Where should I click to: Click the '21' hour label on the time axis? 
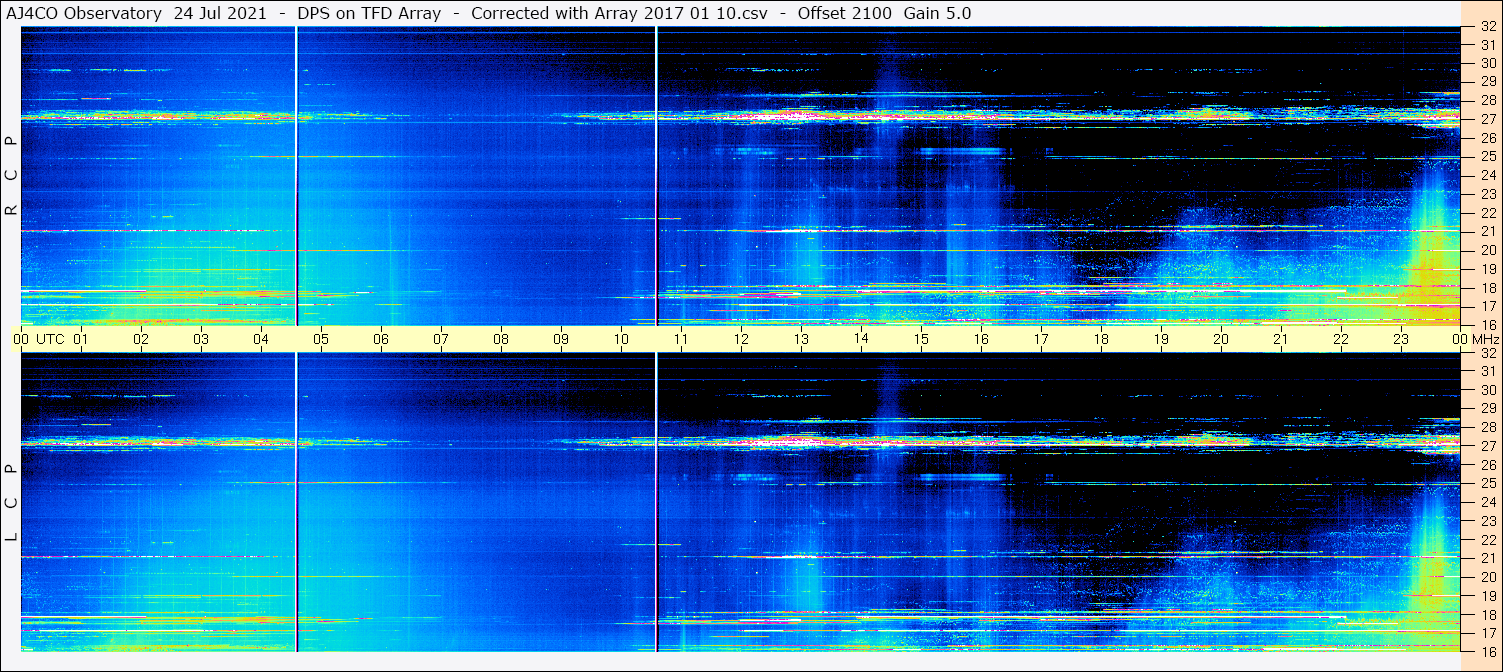click(1281, 339)
